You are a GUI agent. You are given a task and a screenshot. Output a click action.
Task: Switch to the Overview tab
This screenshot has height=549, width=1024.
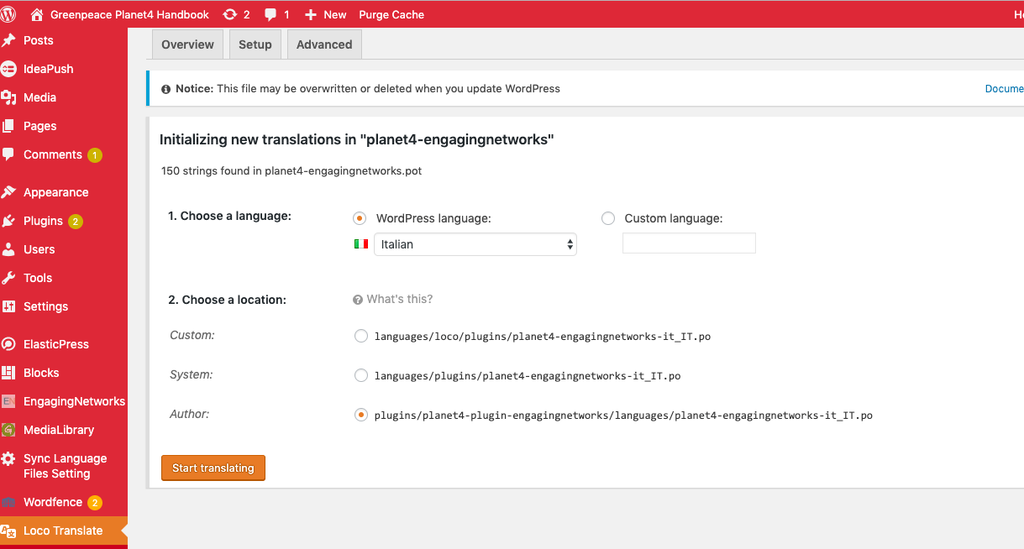click(x=187, y=44)
